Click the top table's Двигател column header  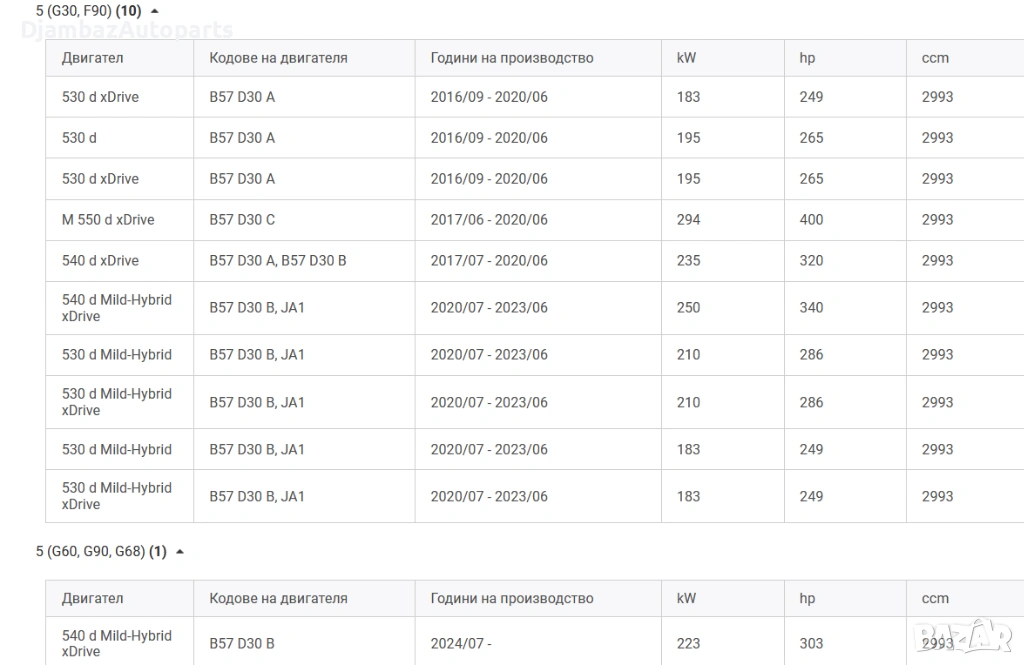tap(93, 58)
